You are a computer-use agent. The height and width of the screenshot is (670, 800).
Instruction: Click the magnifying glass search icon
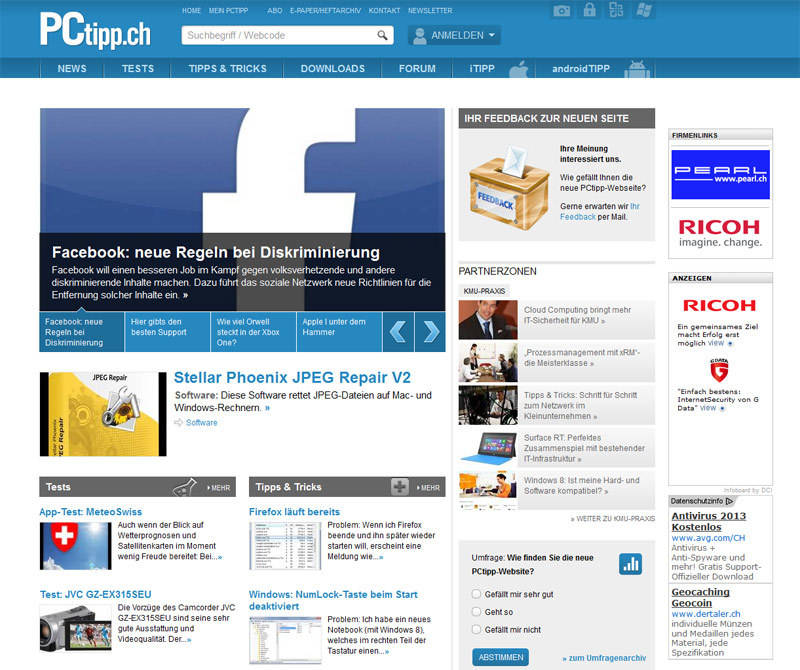click(x=383, y=36)
